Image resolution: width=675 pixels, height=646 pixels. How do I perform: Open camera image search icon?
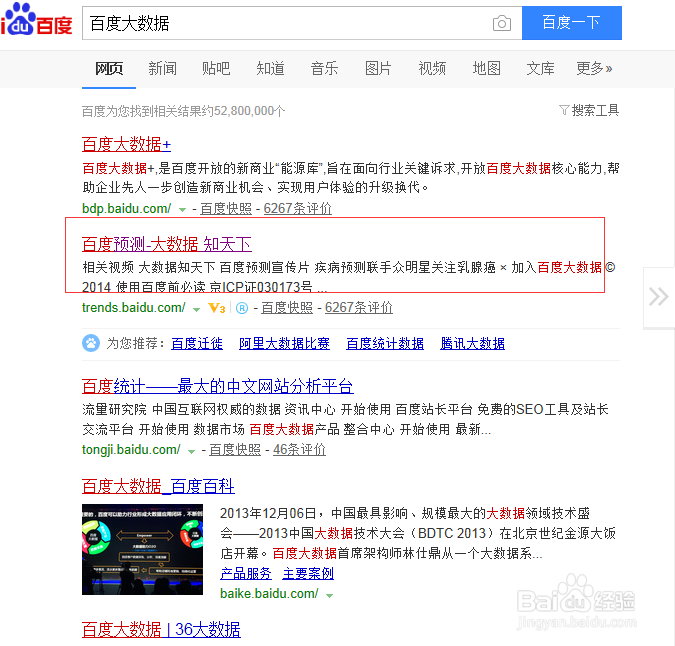(502, 23)
